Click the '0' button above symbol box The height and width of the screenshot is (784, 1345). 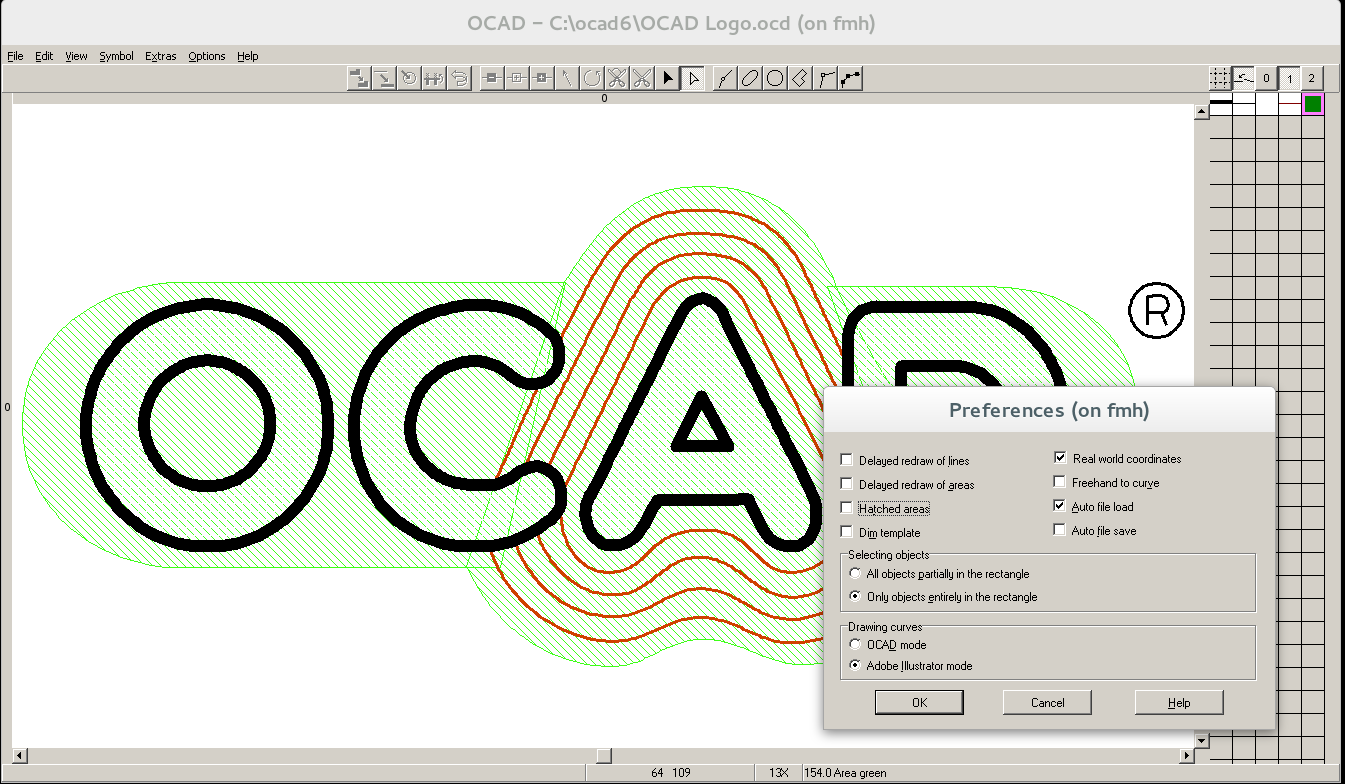1266,78
